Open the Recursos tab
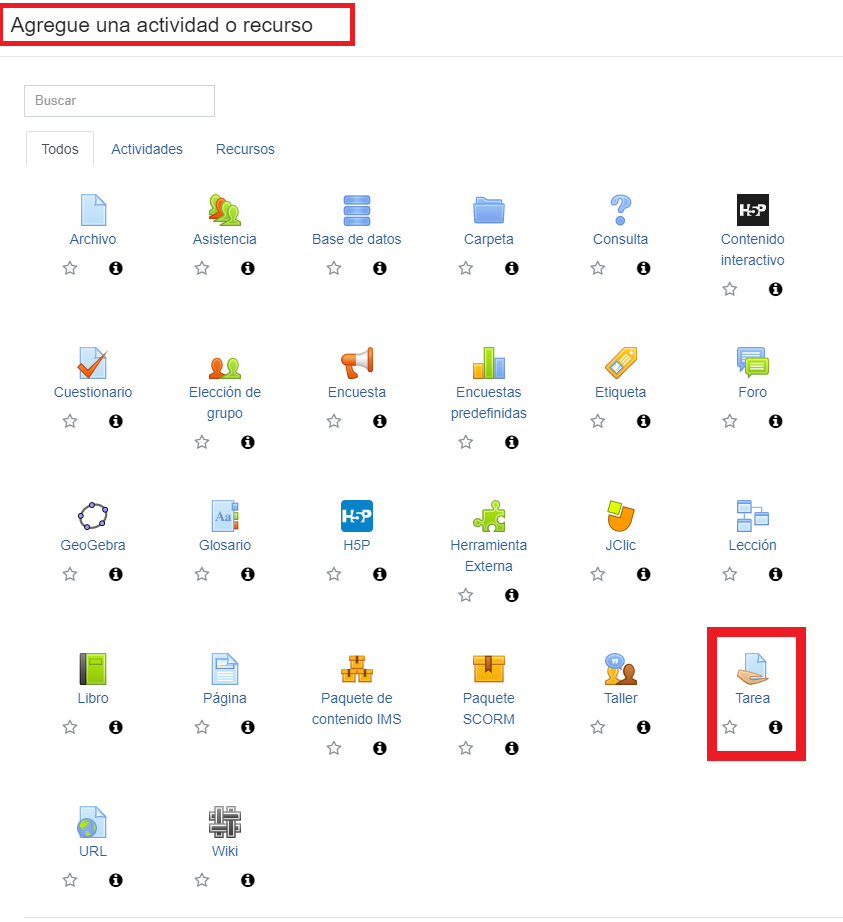Viewport: 843px width, 922px height. pyautogui.click(x=245, y=149)
